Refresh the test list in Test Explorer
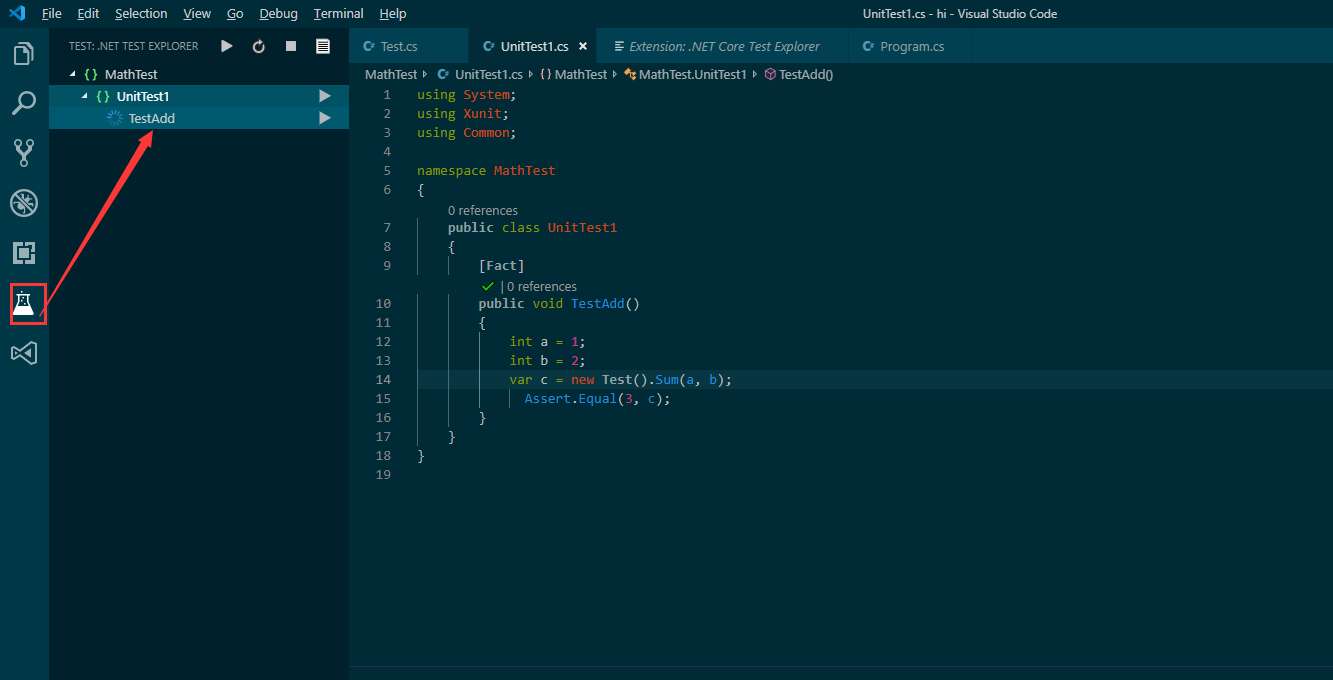Viewport: 1333px width, 680px height. [259, 46]
